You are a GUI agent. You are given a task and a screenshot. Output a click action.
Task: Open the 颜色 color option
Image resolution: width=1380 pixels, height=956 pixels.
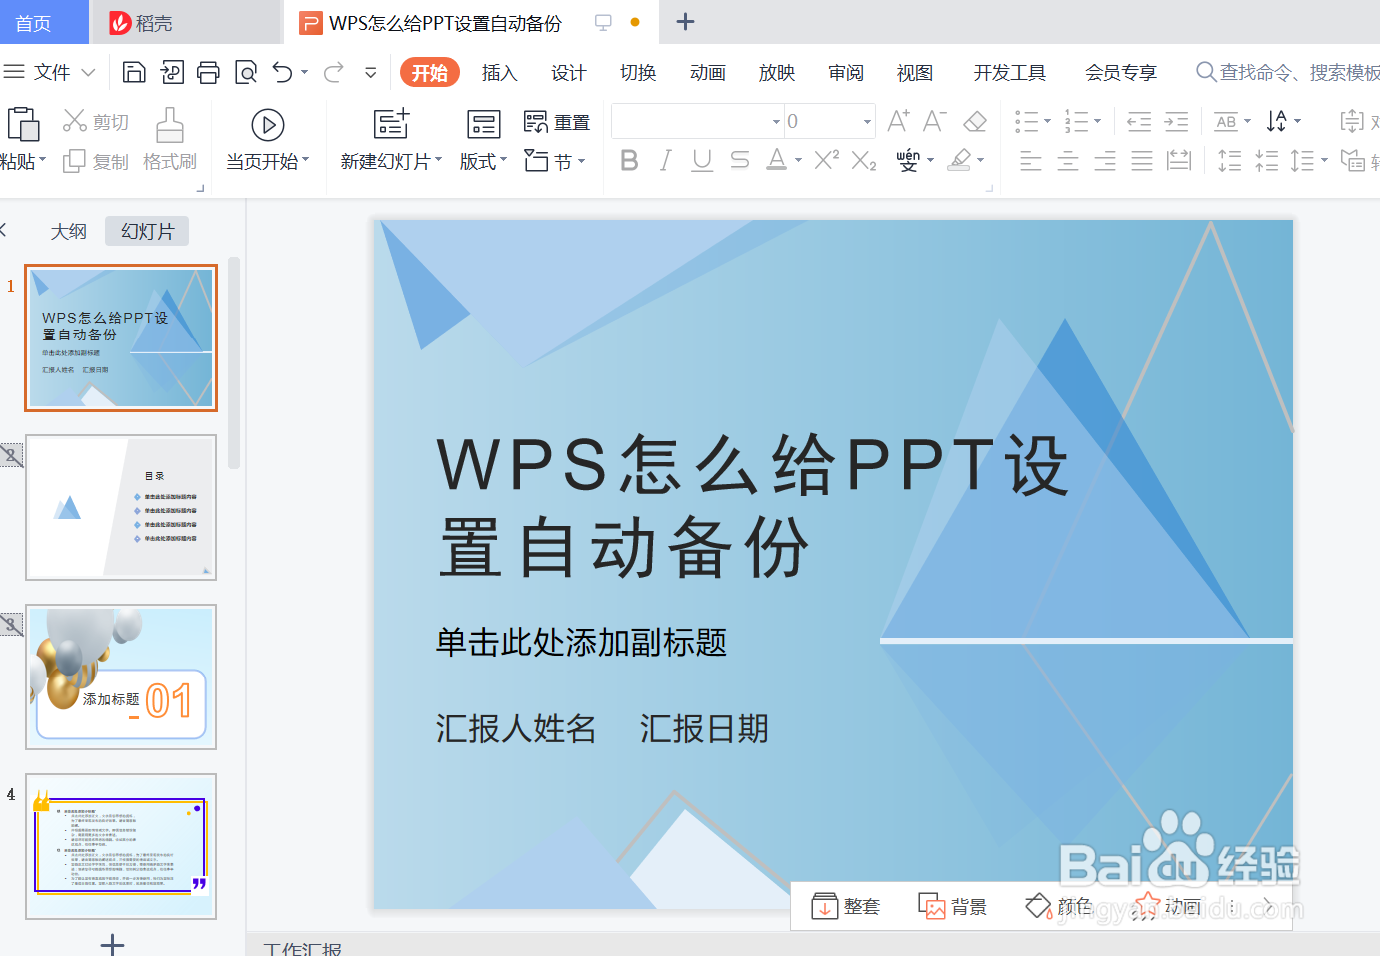pos(1058,906)
